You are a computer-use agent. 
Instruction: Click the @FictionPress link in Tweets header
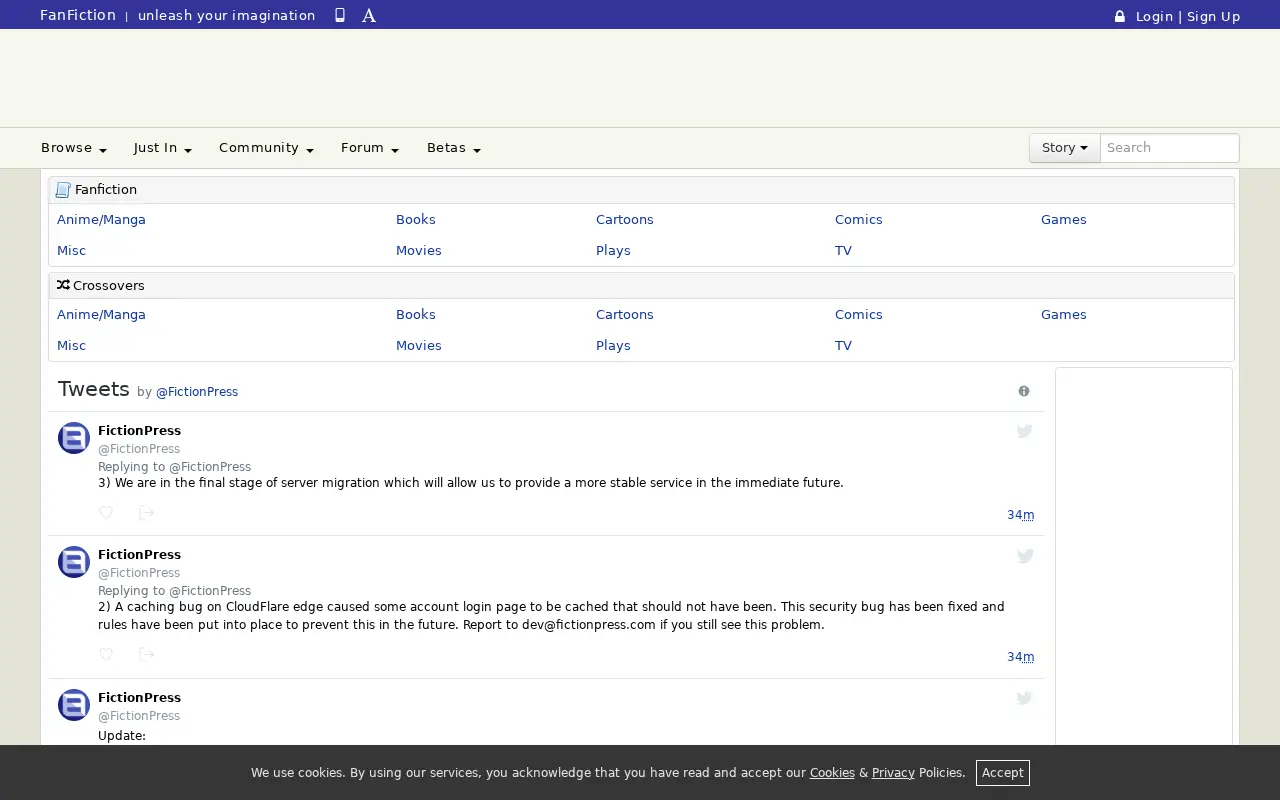tap(197, 392)
